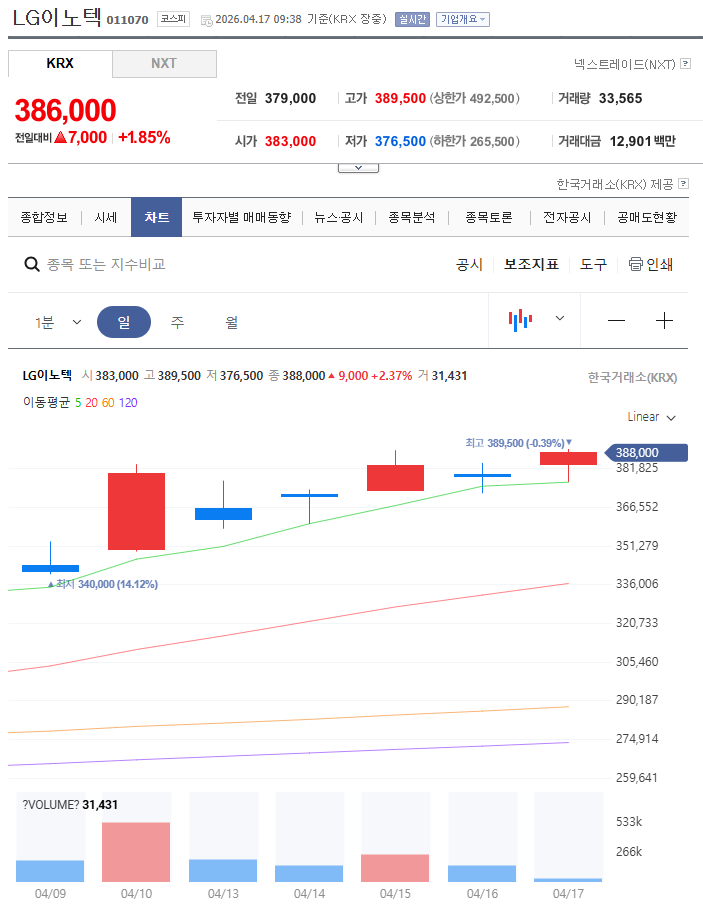Switch to the KRX tab
The image size is (703, 910).
(60, 63)
